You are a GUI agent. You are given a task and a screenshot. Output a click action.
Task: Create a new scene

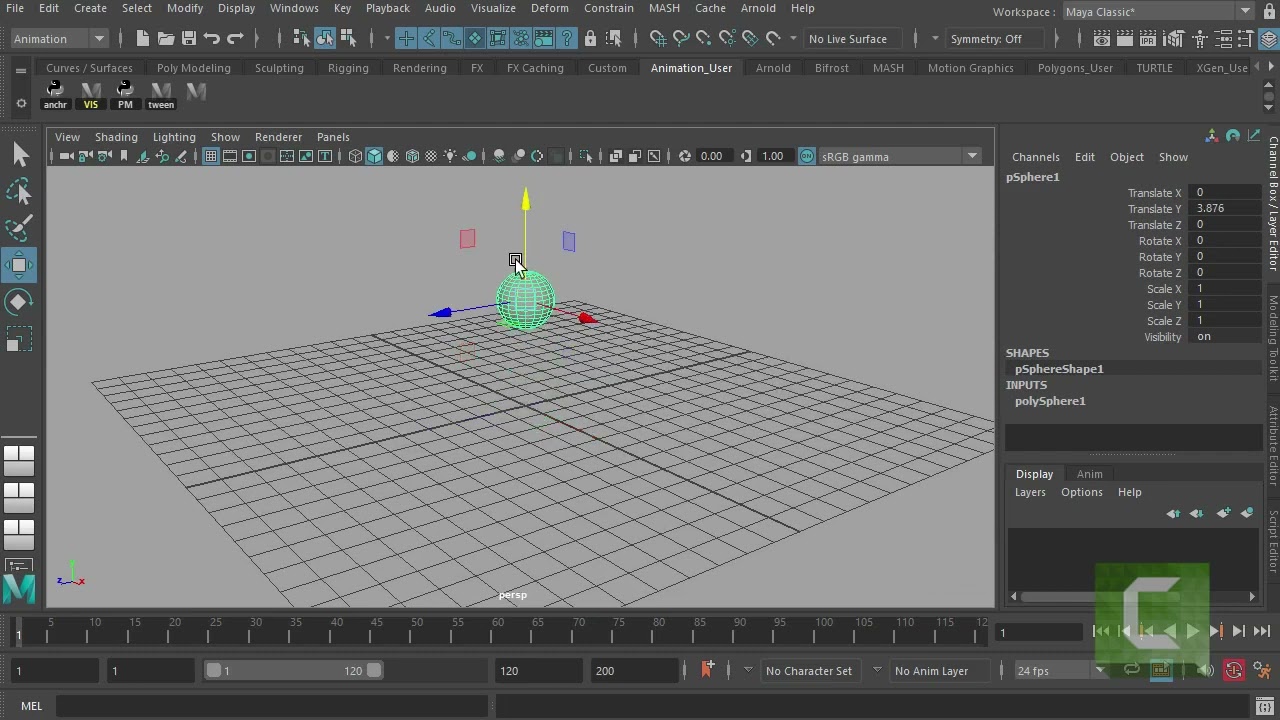(x=142, y=39)
